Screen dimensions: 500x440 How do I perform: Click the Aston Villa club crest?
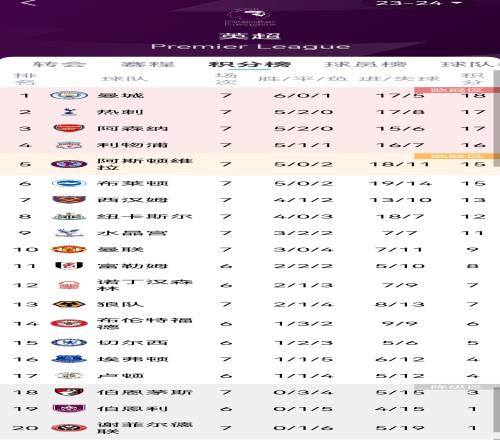69,164
